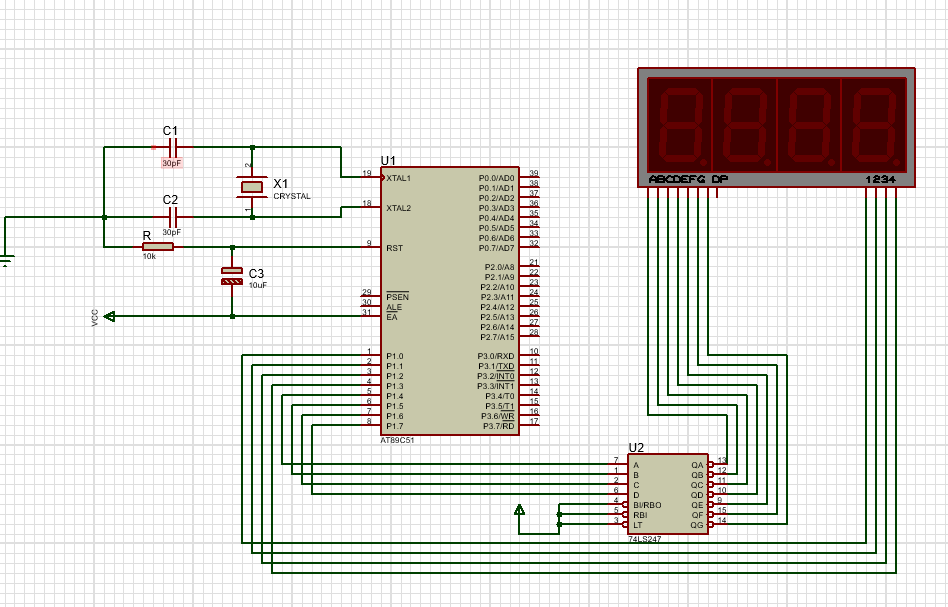Click the X1 reference label
This screenshot has height=607, width=948.
click(281, 184)
